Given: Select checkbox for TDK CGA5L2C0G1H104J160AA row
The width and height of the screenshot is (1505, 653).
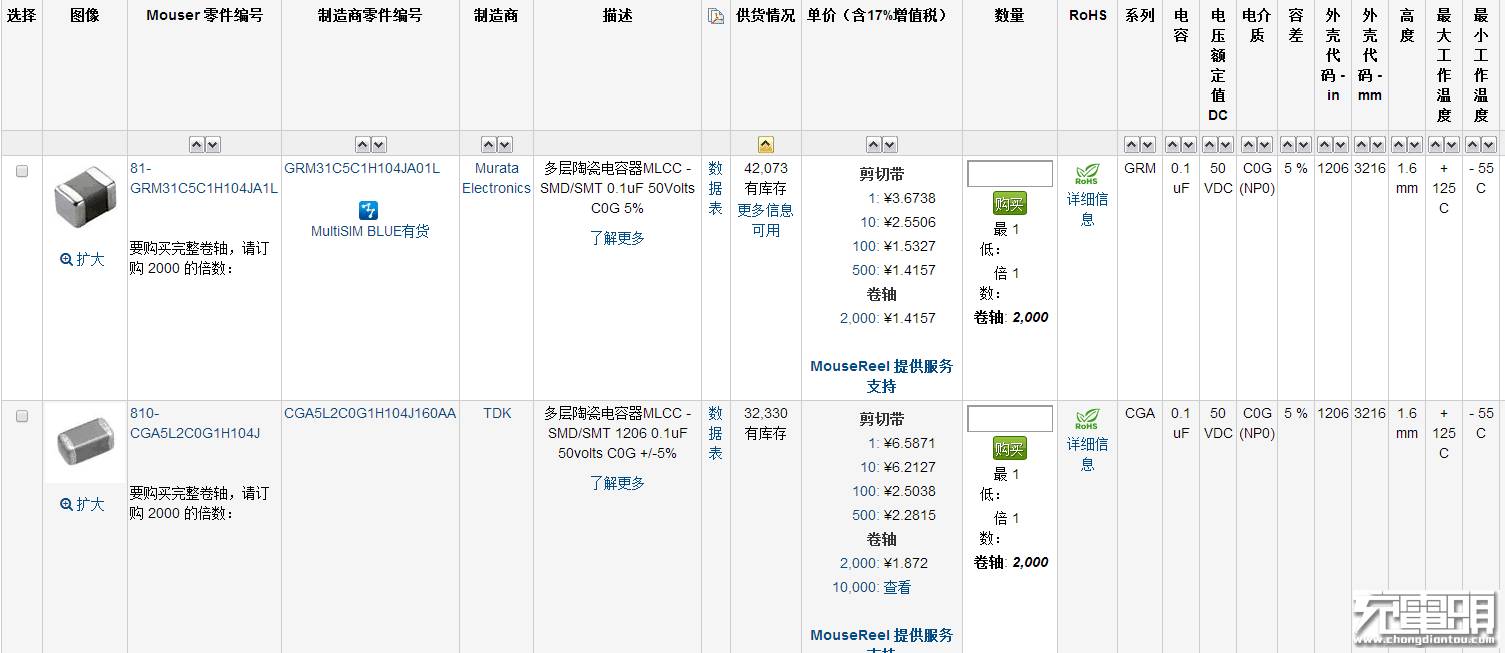Looking at the screenshot, I should 22,416.
